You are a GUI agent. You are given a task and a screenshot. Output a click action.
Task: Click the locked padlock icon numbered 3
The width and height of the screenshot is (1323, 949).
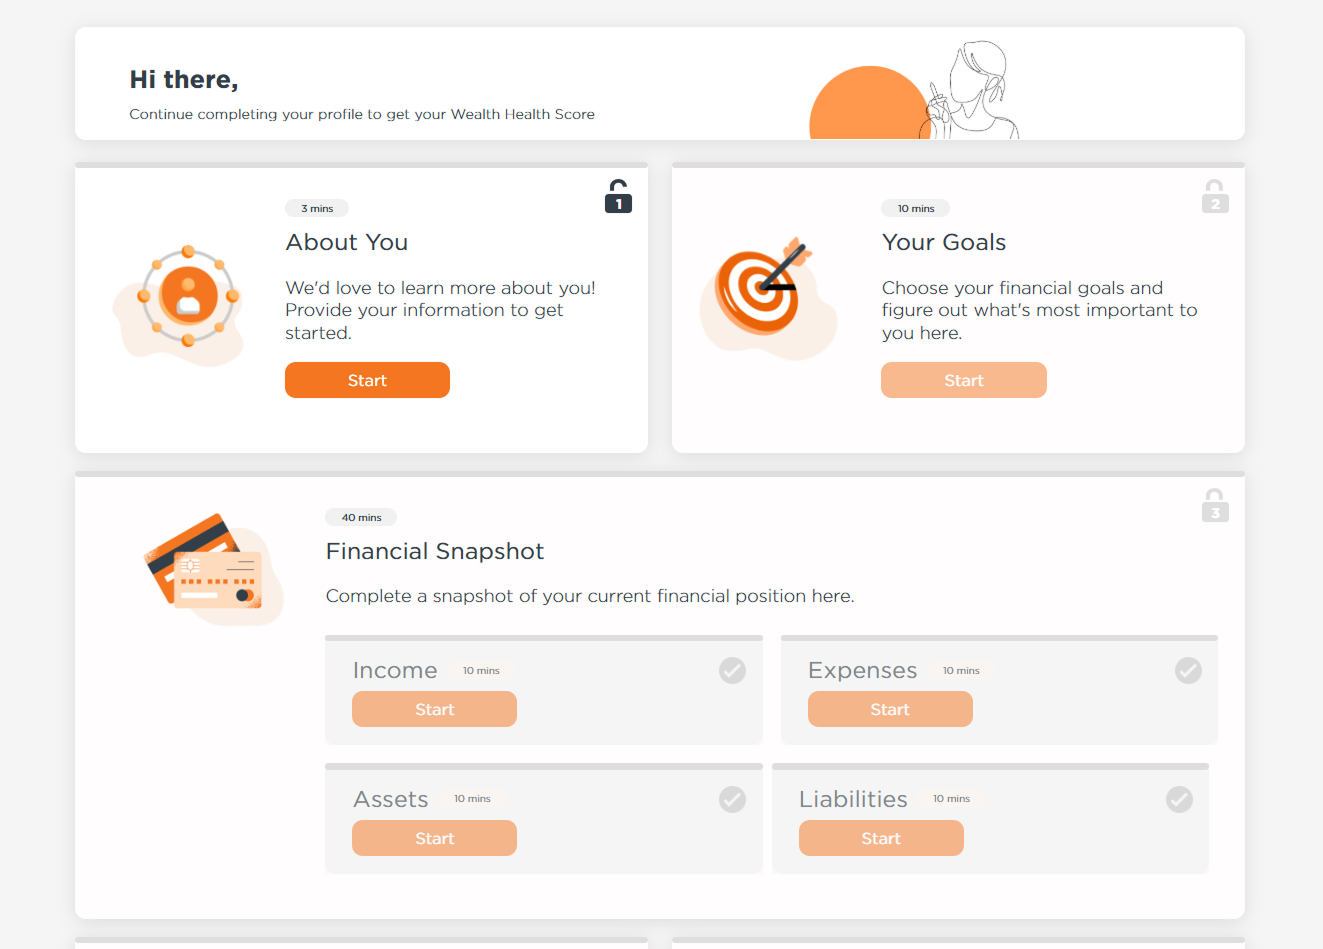tap(1215, 505)
